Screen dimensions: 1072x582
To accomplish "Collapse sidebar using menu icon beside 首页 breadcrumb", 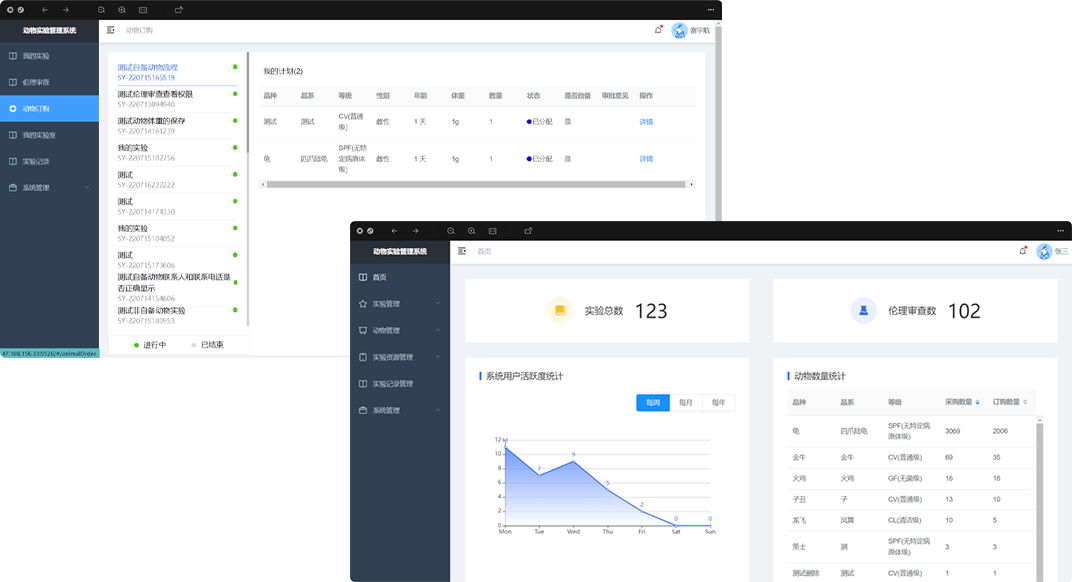I will tap(462, 251).
